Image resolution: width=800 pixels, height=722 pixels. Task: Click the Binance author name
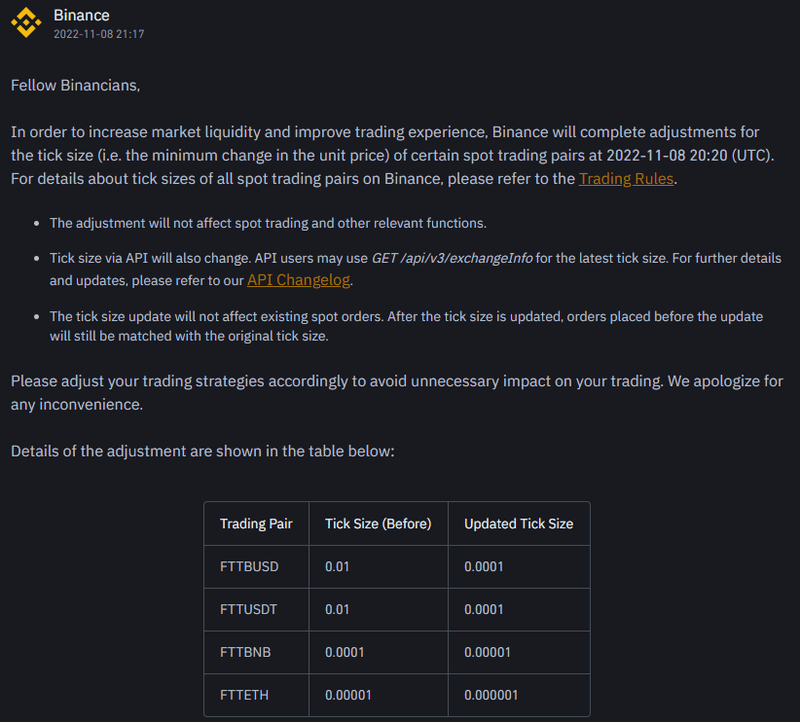coord(81,15)
